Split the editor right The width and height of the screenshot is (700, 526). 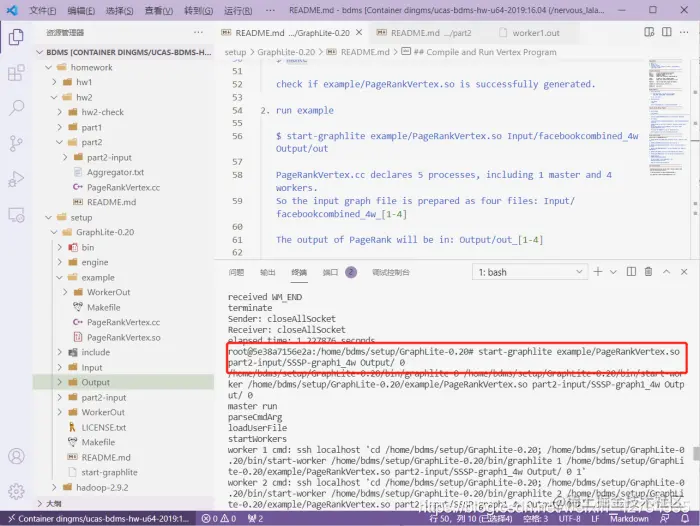(667, 32)
